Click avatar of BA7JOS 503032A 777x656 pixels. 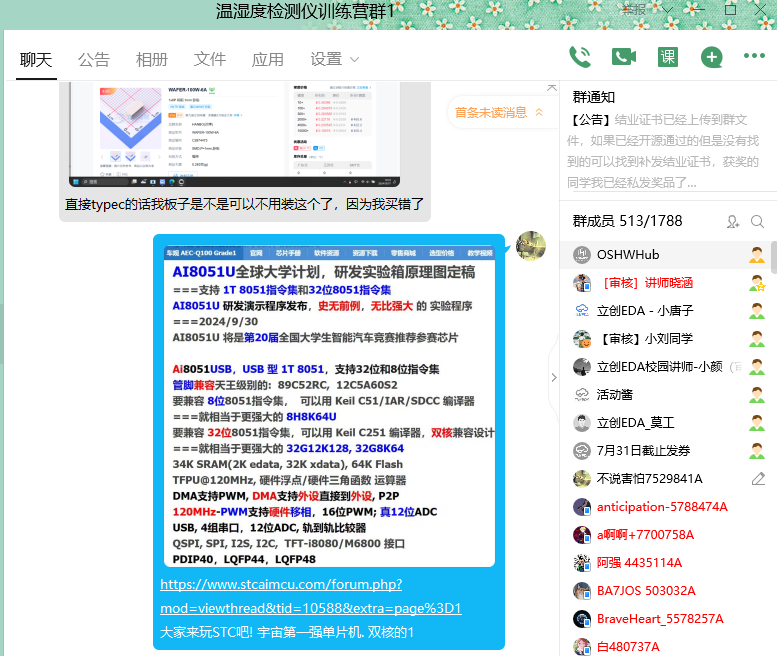pyautogui.click(x=582, y=591)
